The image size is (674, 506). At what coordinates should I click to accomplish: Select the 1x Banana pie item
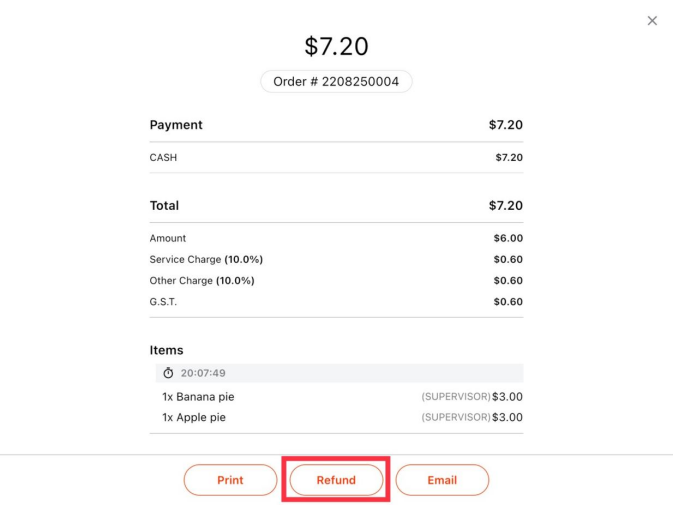pyautogui.click(x=198, y=397)
